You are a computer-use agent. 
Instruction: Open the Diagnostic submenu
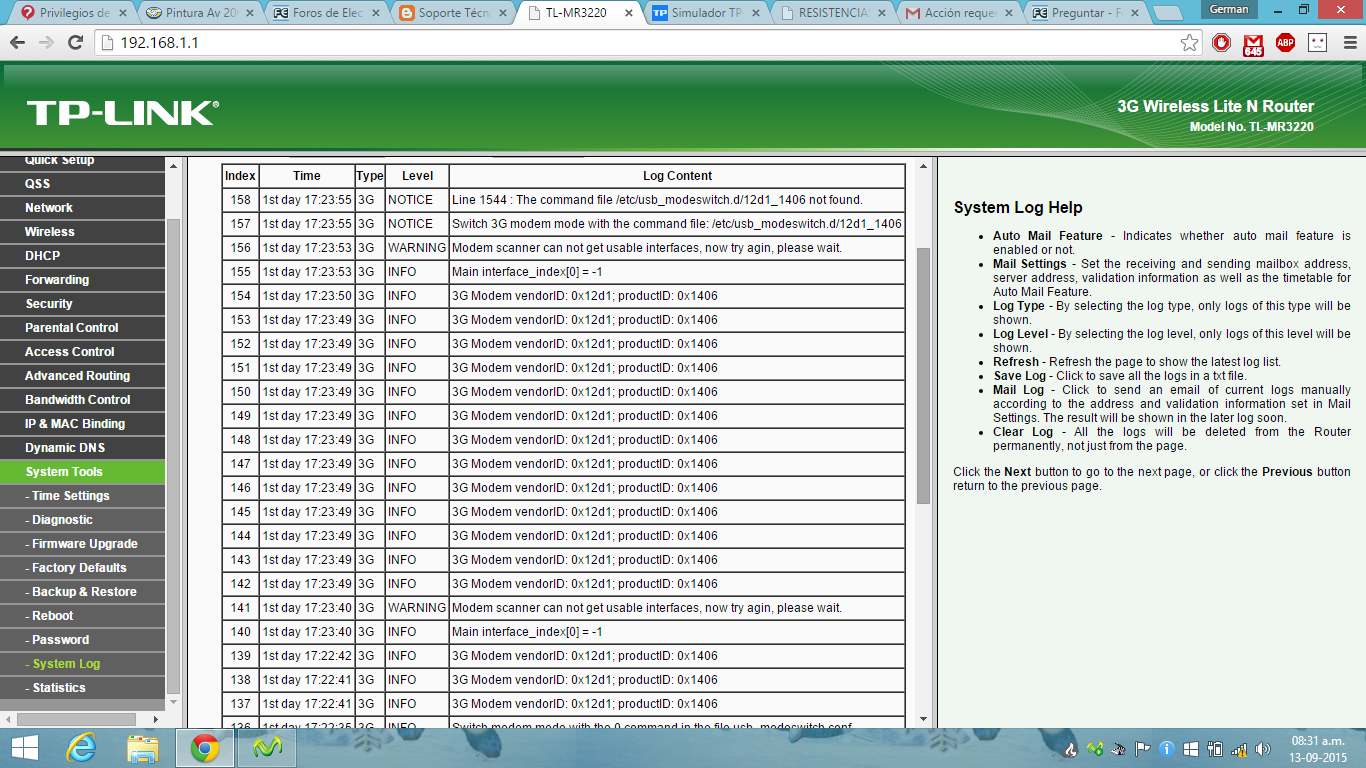(82, 520)
